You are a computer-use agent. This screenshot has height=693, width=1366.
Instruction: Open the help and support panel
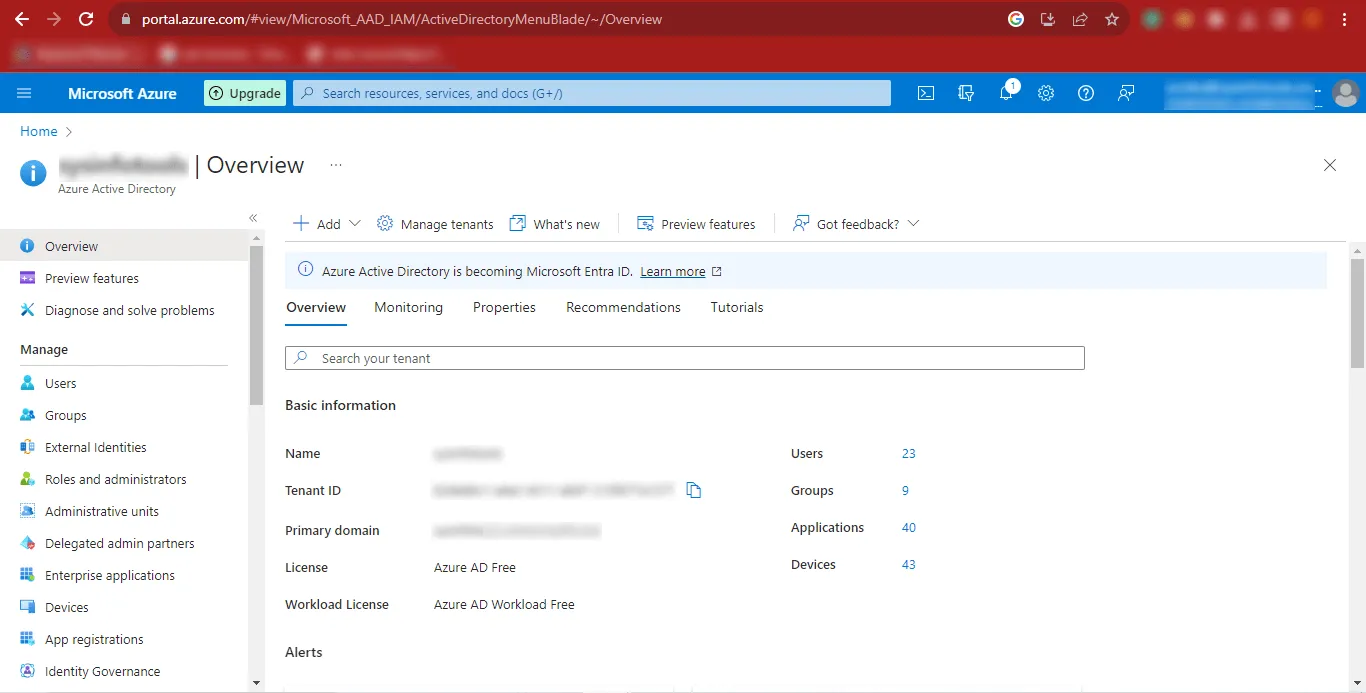(x=1086, y=93)
